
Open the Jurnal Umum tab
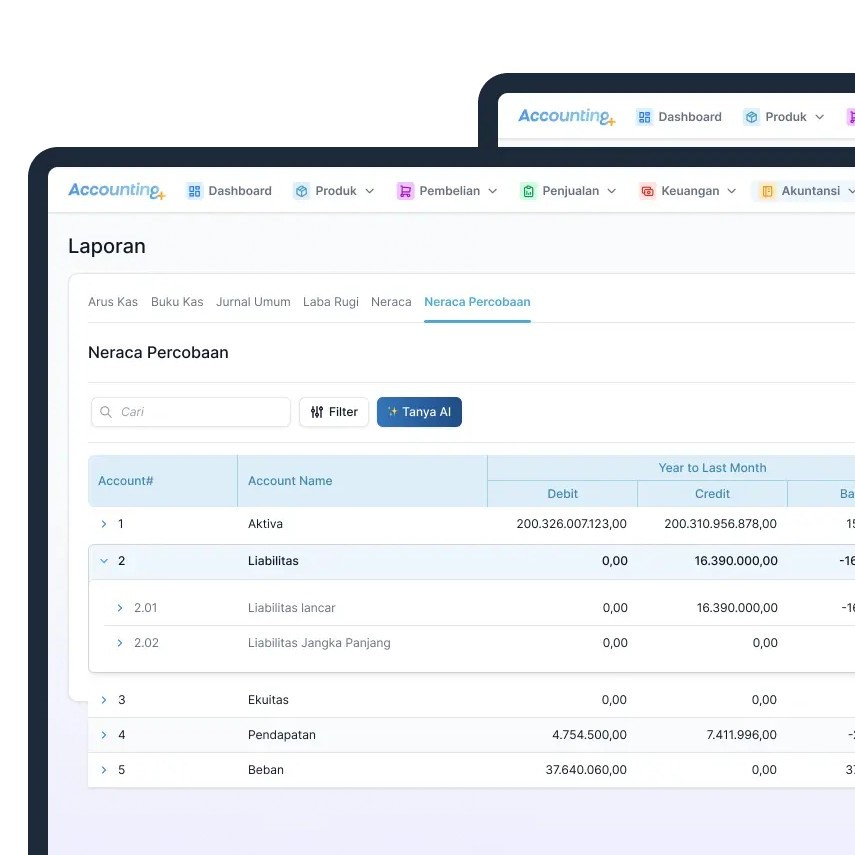pyautogui.click(x=253, y=302)
